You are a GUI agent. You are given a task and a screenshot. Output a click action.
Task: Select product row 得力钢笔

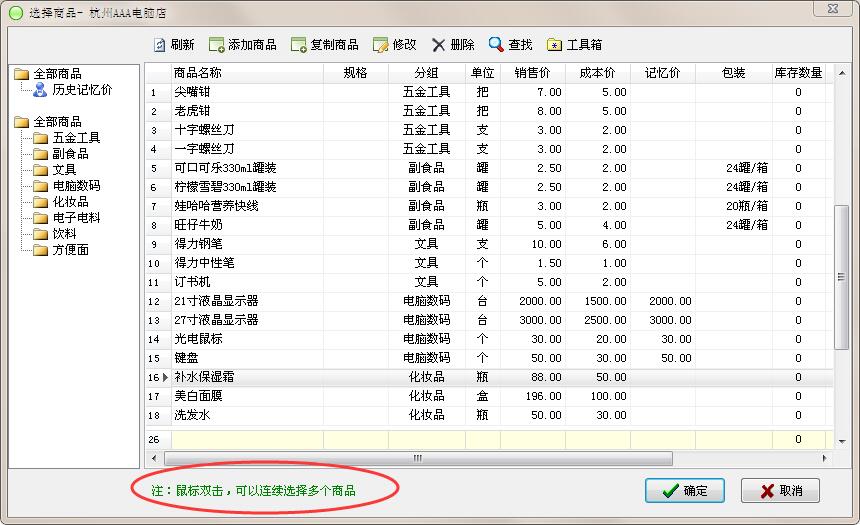489,244
